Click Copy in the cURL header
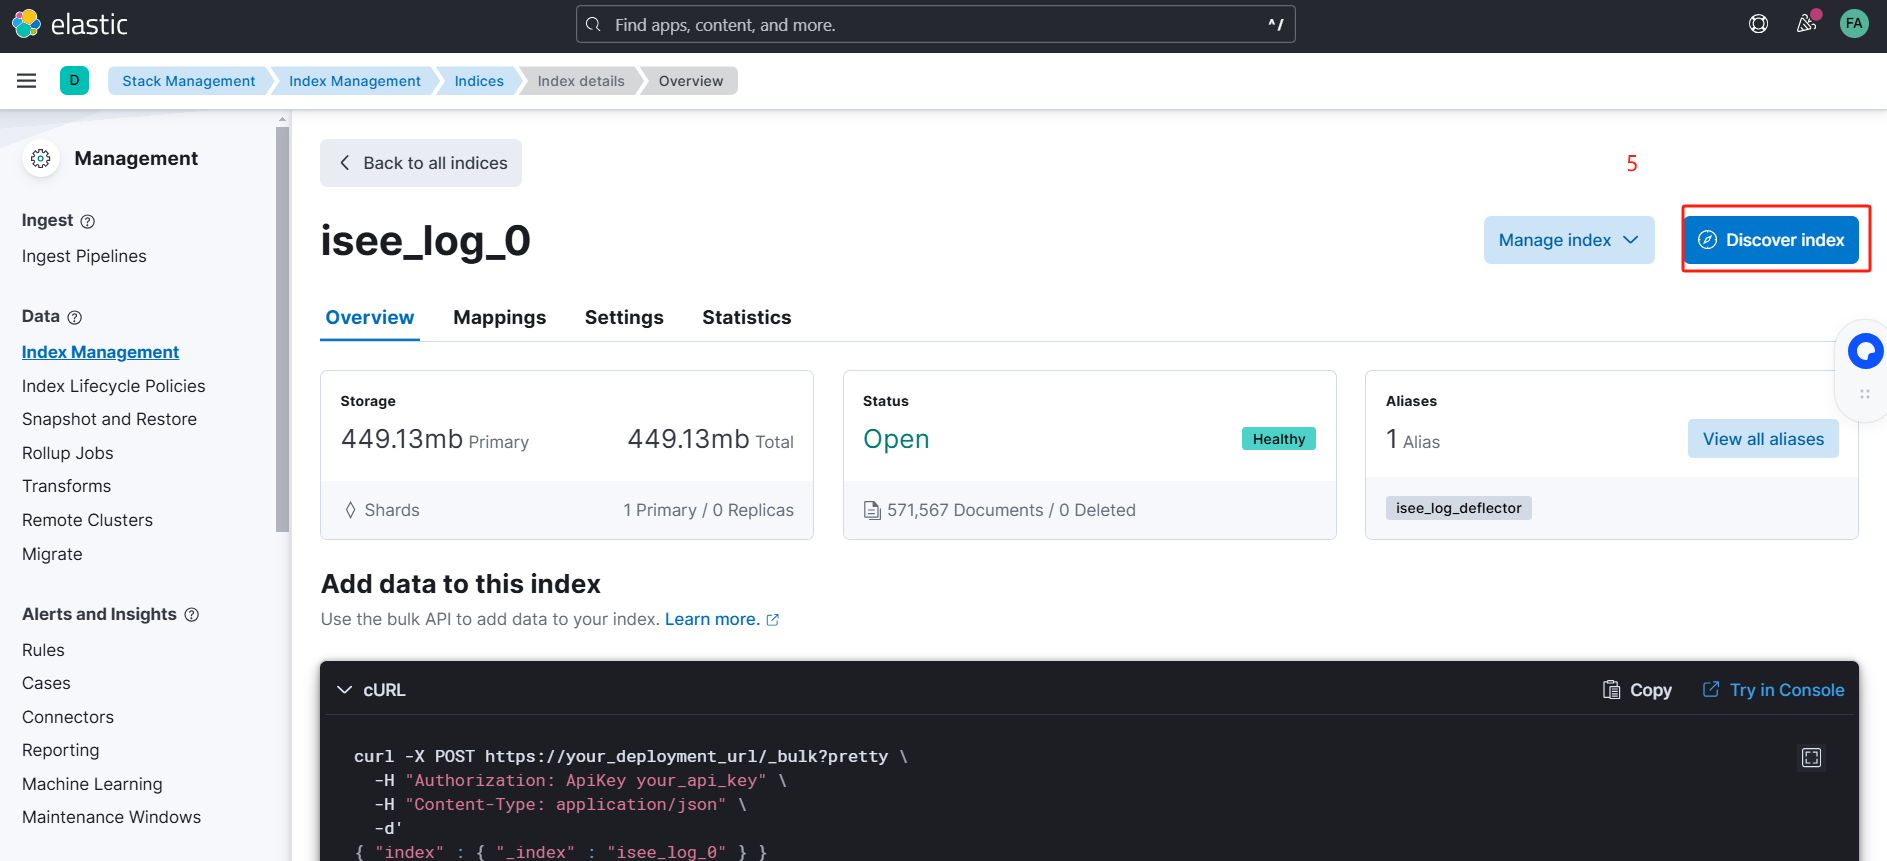Viewport: 1887px width, 861px height. [1637, 690]
